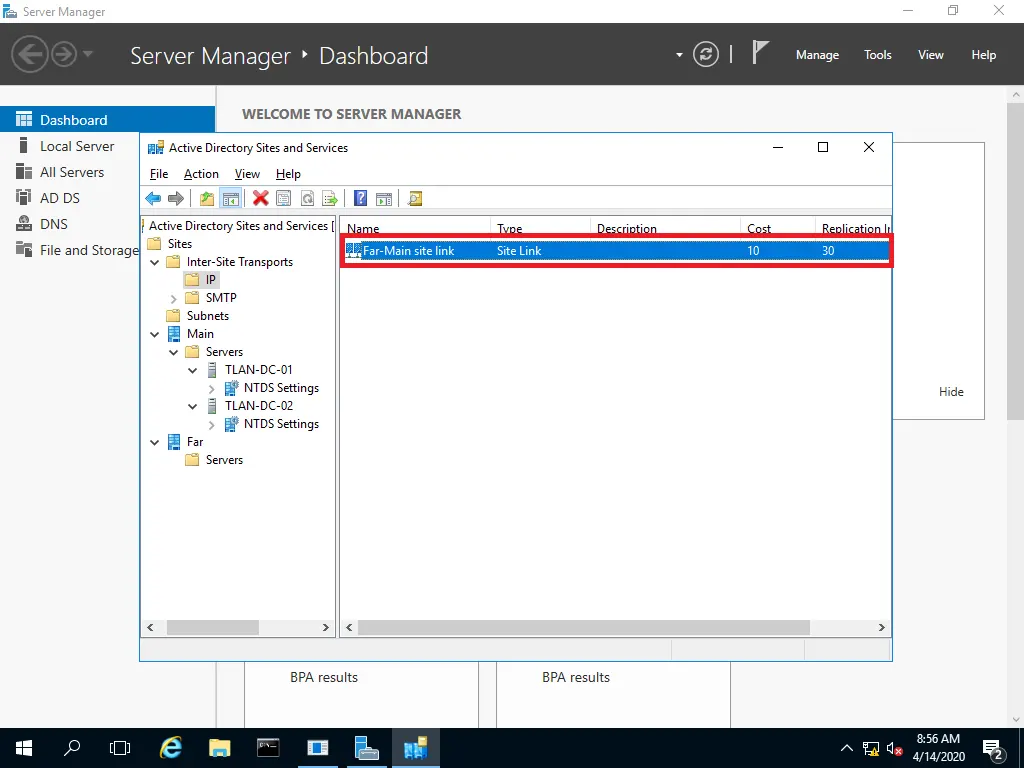The image size is (1024, 768).
Task: Select the IP folder in the tree
Action: click(210, 280)
